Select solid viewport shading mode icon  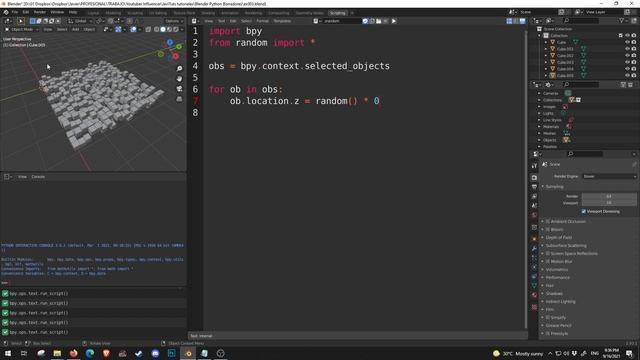pyautogui.click(x=163, y=29)
